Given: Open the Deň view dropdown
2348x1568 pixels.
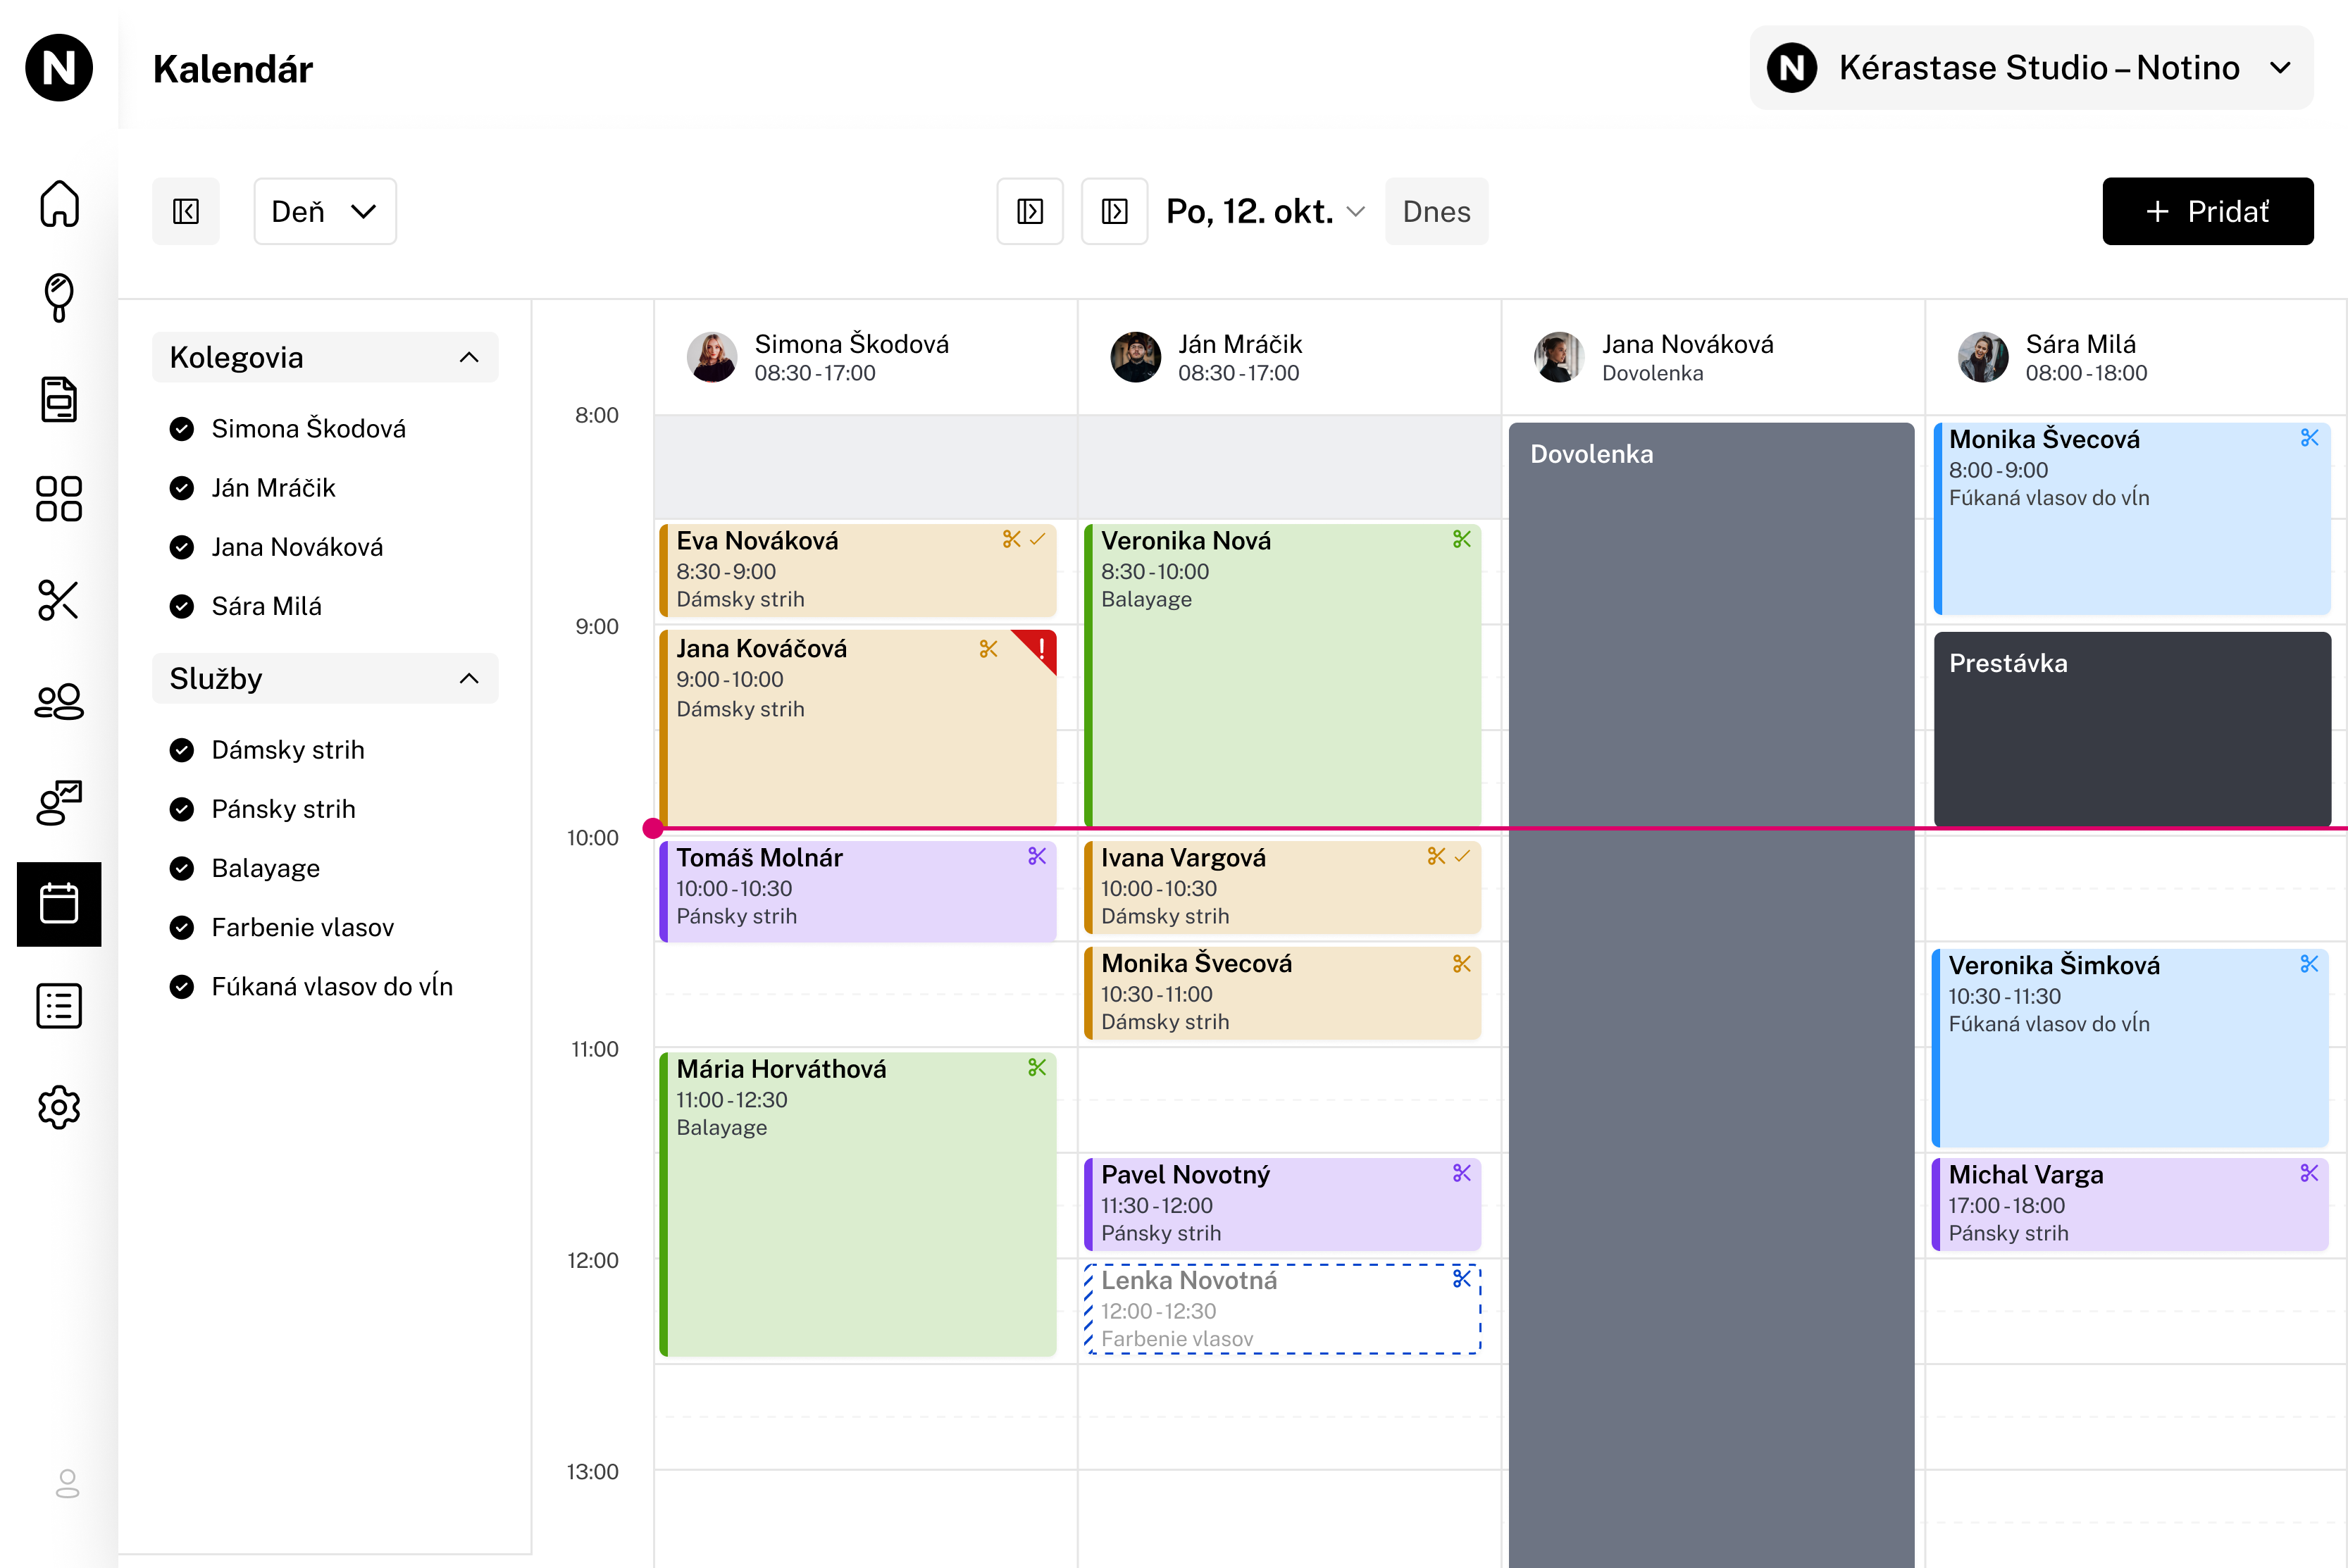Looking at the screenshot, I should tap(325, 211).
